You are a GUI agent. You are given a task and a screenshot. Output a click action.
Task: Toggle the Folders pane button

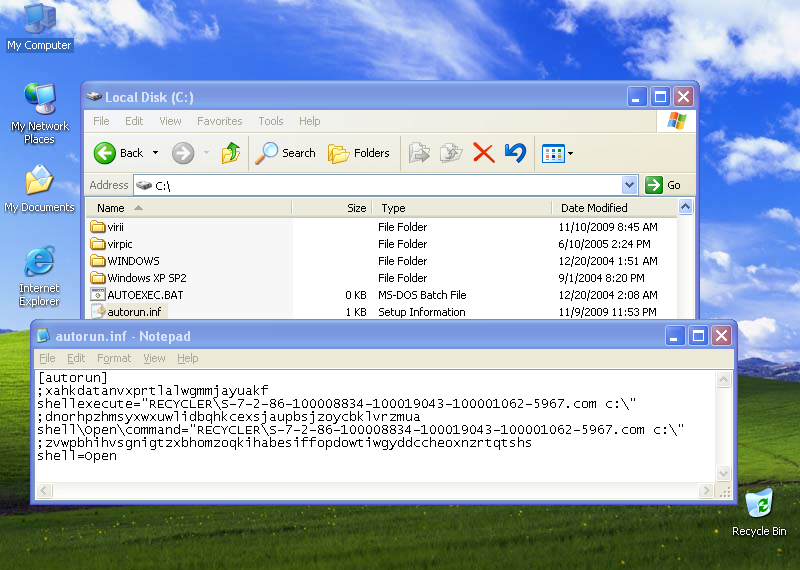point(359,153)
